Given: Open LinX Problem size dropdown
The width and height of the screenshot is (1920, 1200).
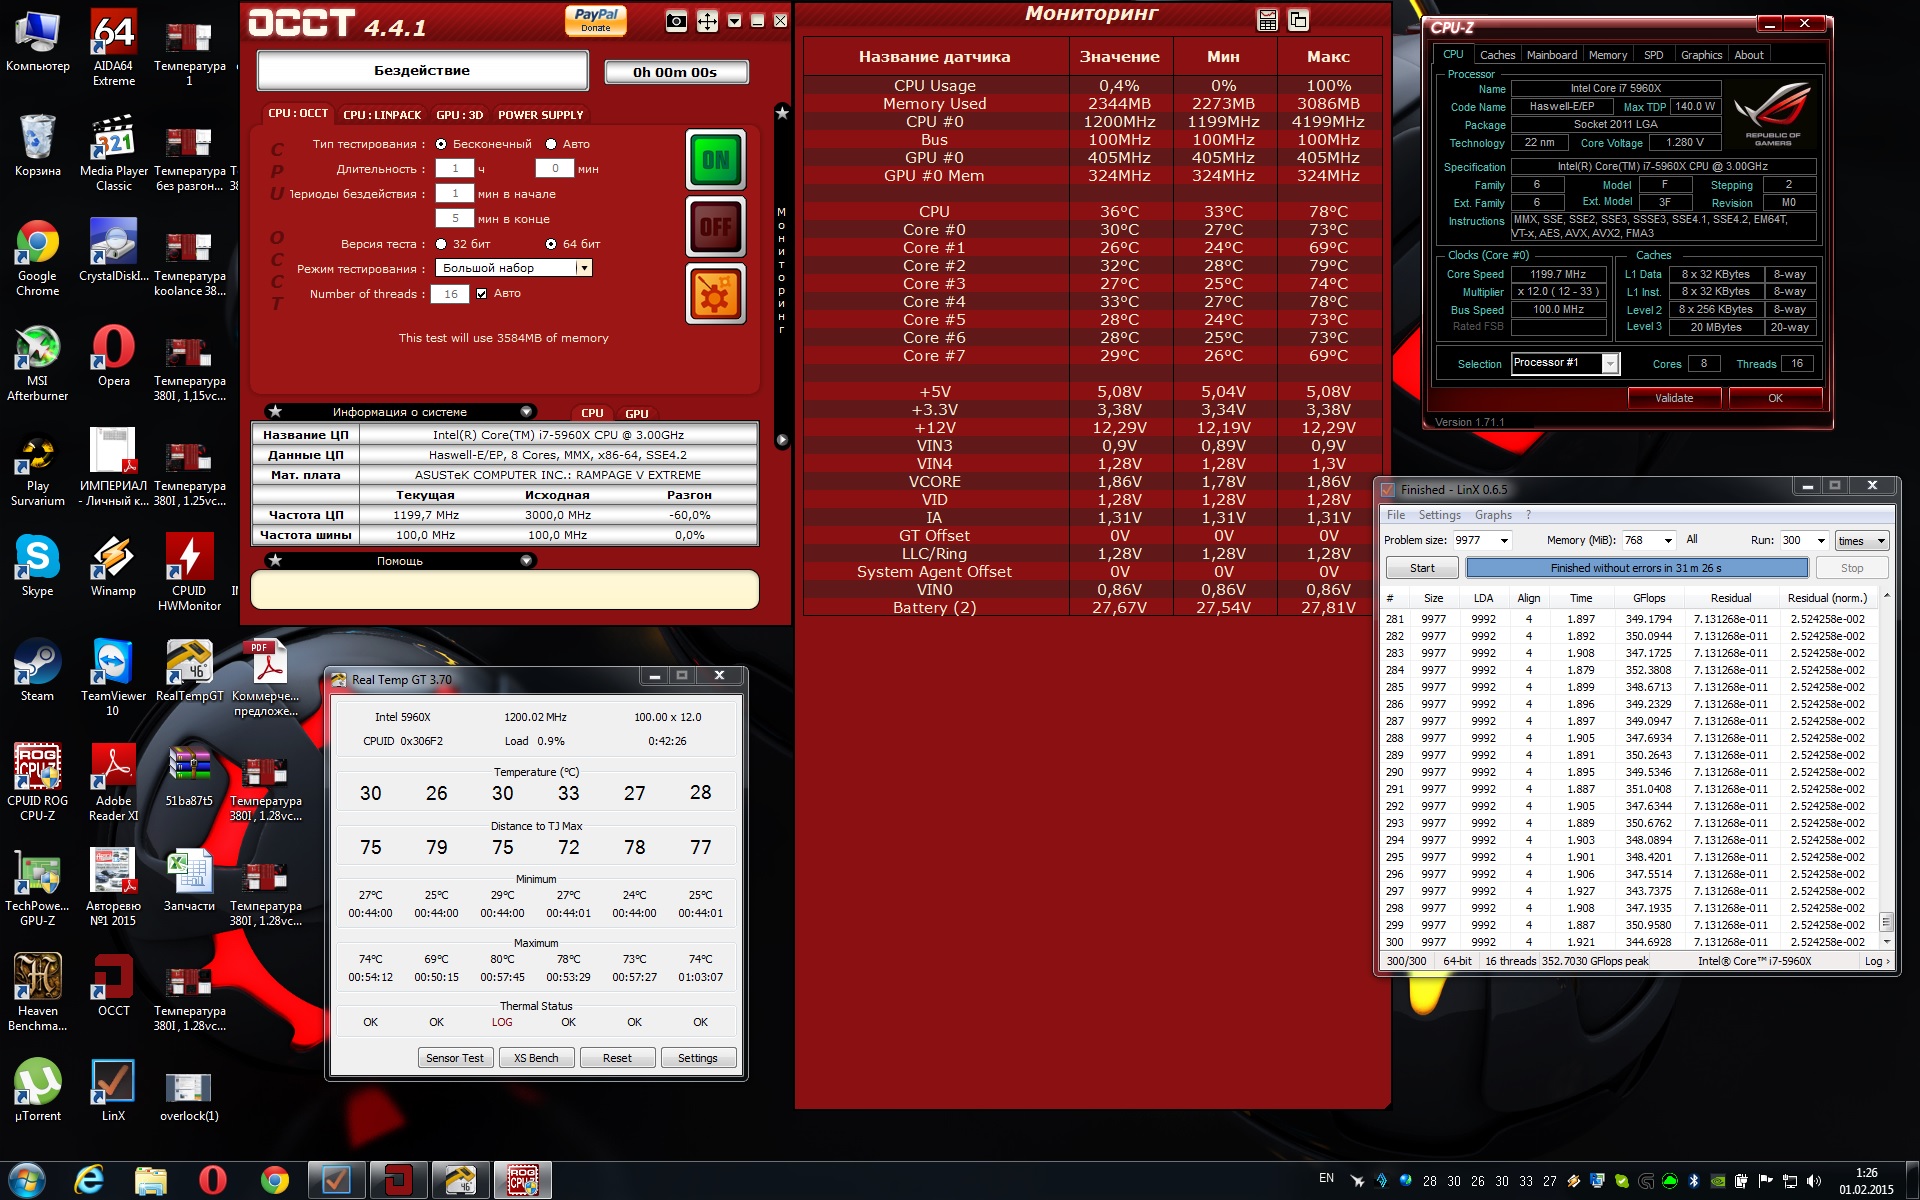Looking at the screenshot, I should [1504, 541].
